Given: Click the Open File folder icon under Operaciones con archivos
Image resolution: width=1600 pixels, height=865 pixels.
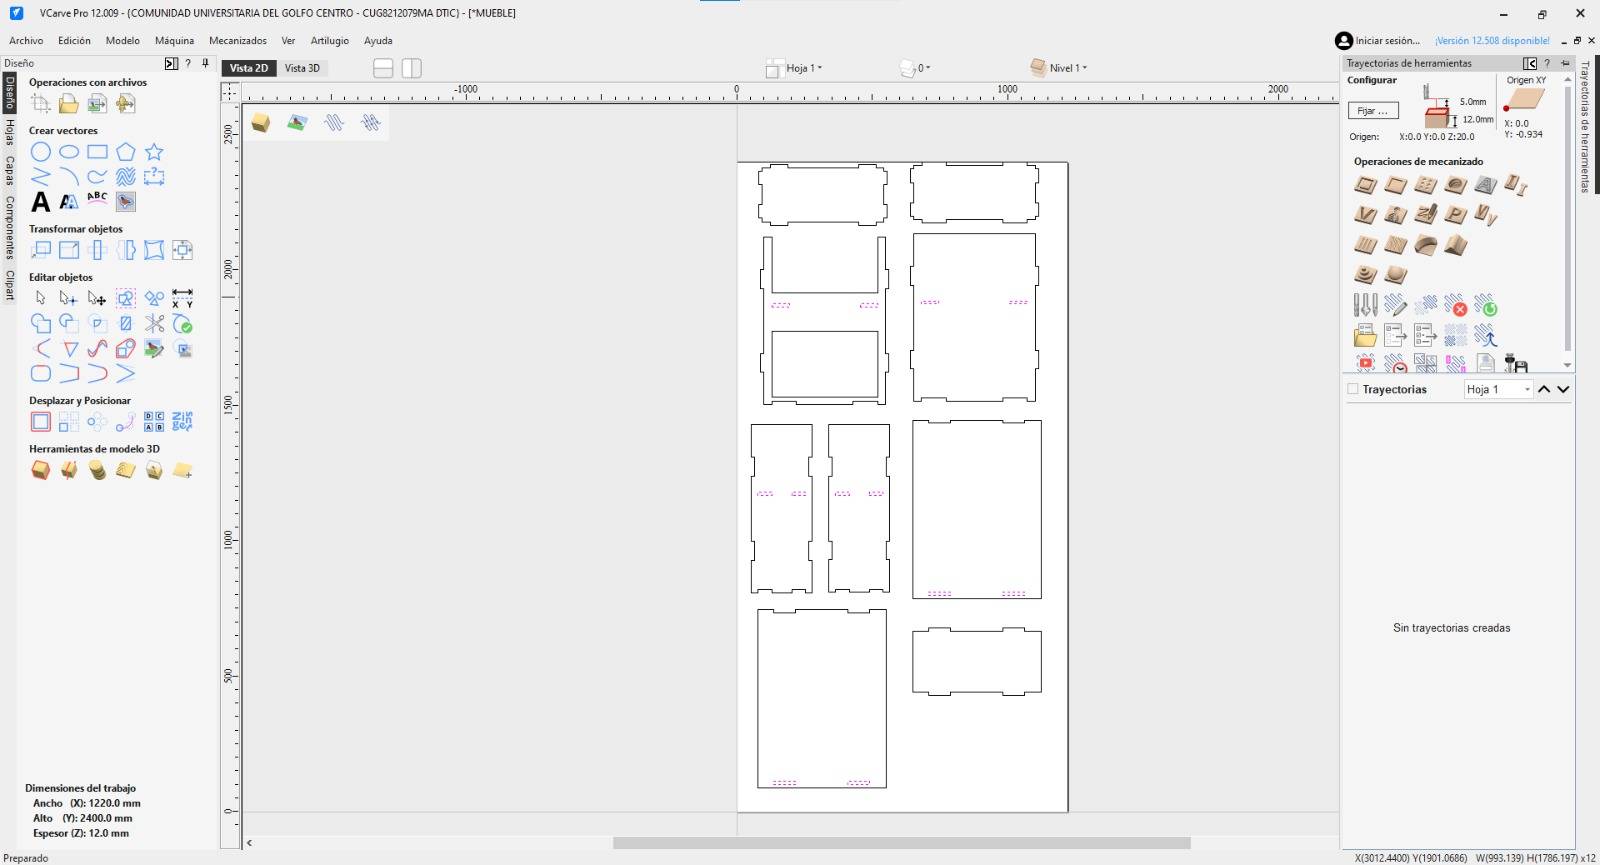Looking at the screenshot, I should pos(69,103).
